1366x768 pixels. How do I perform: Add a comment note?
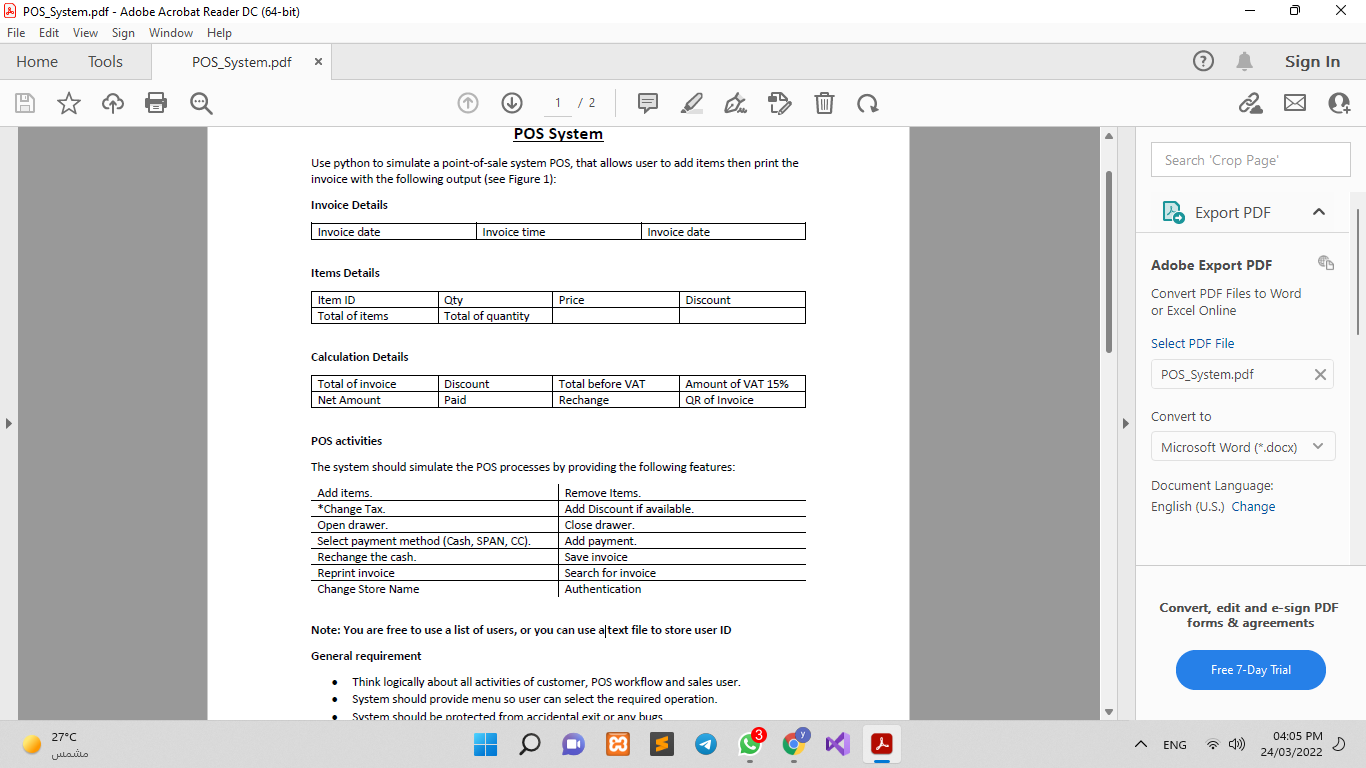pos(648,103)
